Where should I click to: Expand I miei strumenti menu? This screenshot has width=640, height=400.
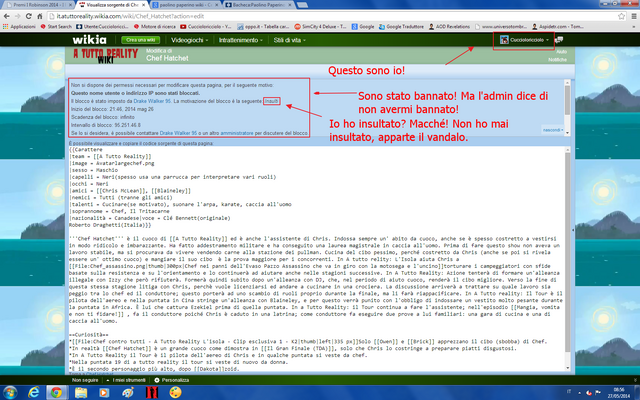point(126,380)
